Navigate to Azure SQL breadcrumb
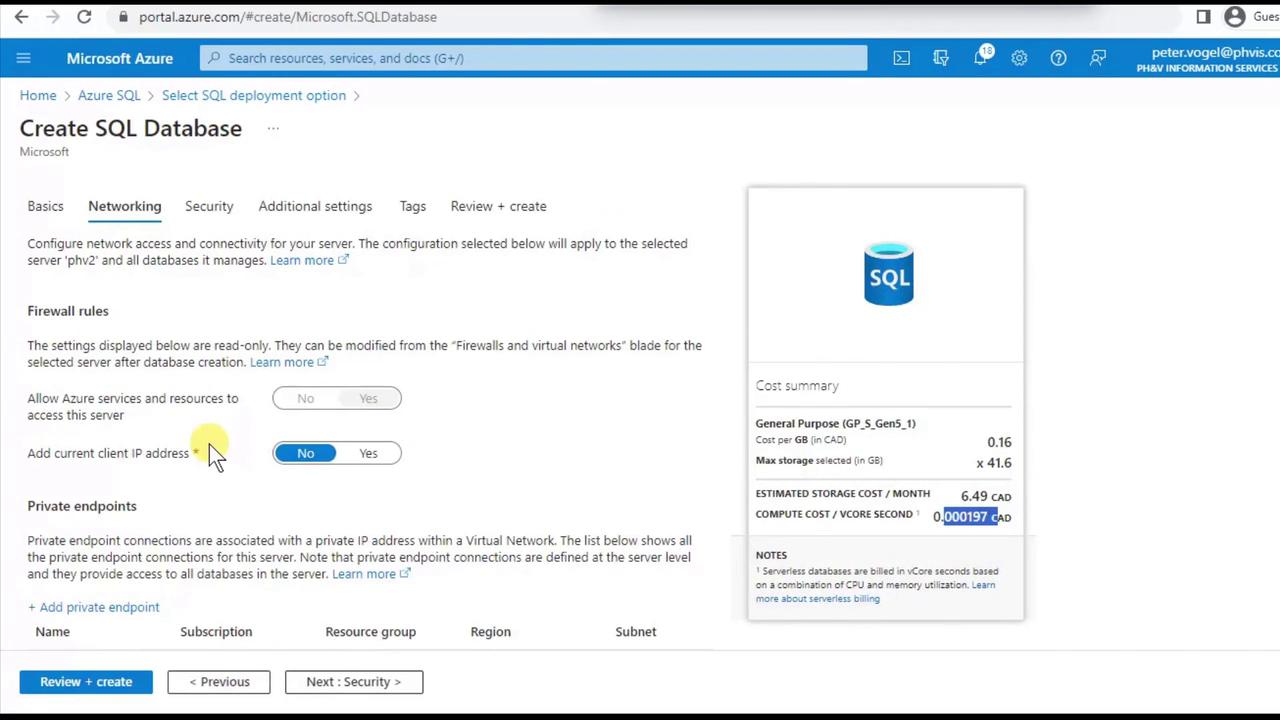1280x720 pixels. [109, 95]
